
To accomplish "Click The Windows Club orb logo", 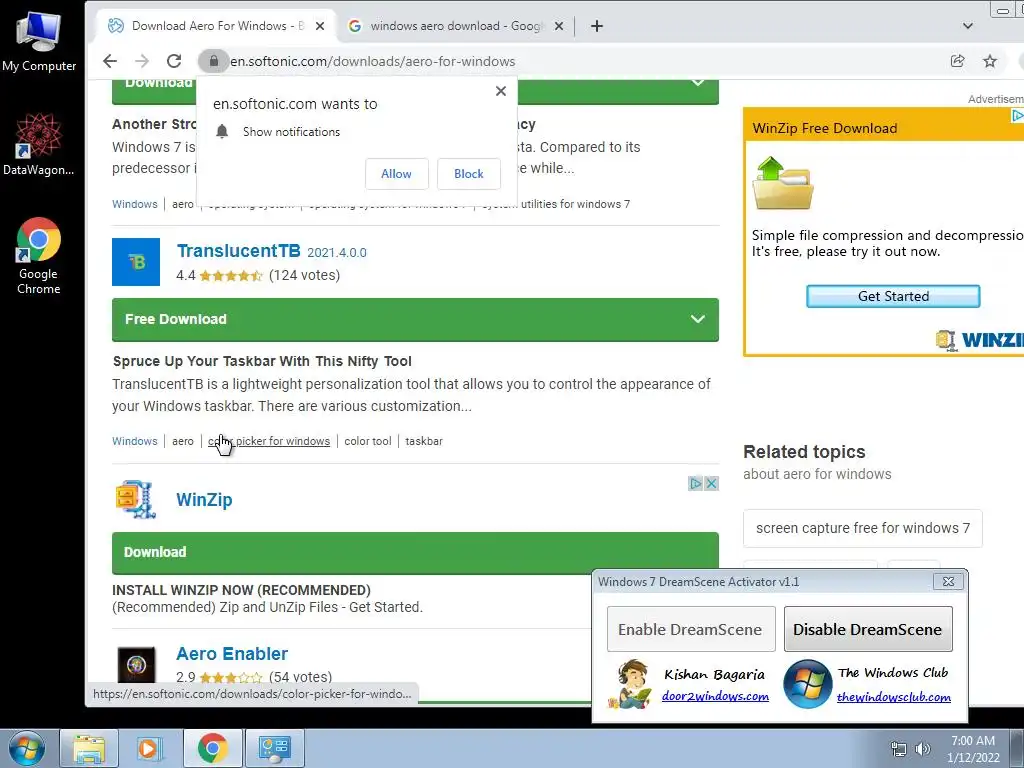I will [x=807, y=684].
